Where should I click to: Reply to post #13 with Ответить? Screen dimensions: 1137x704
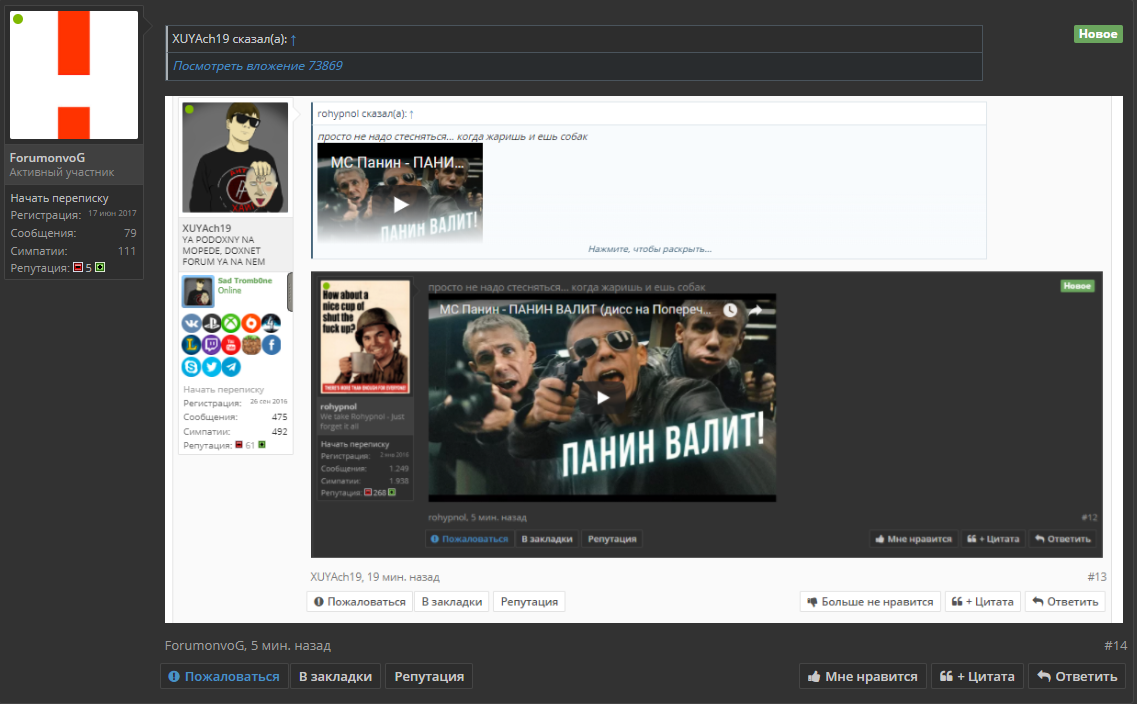[x=1065, y=602]
